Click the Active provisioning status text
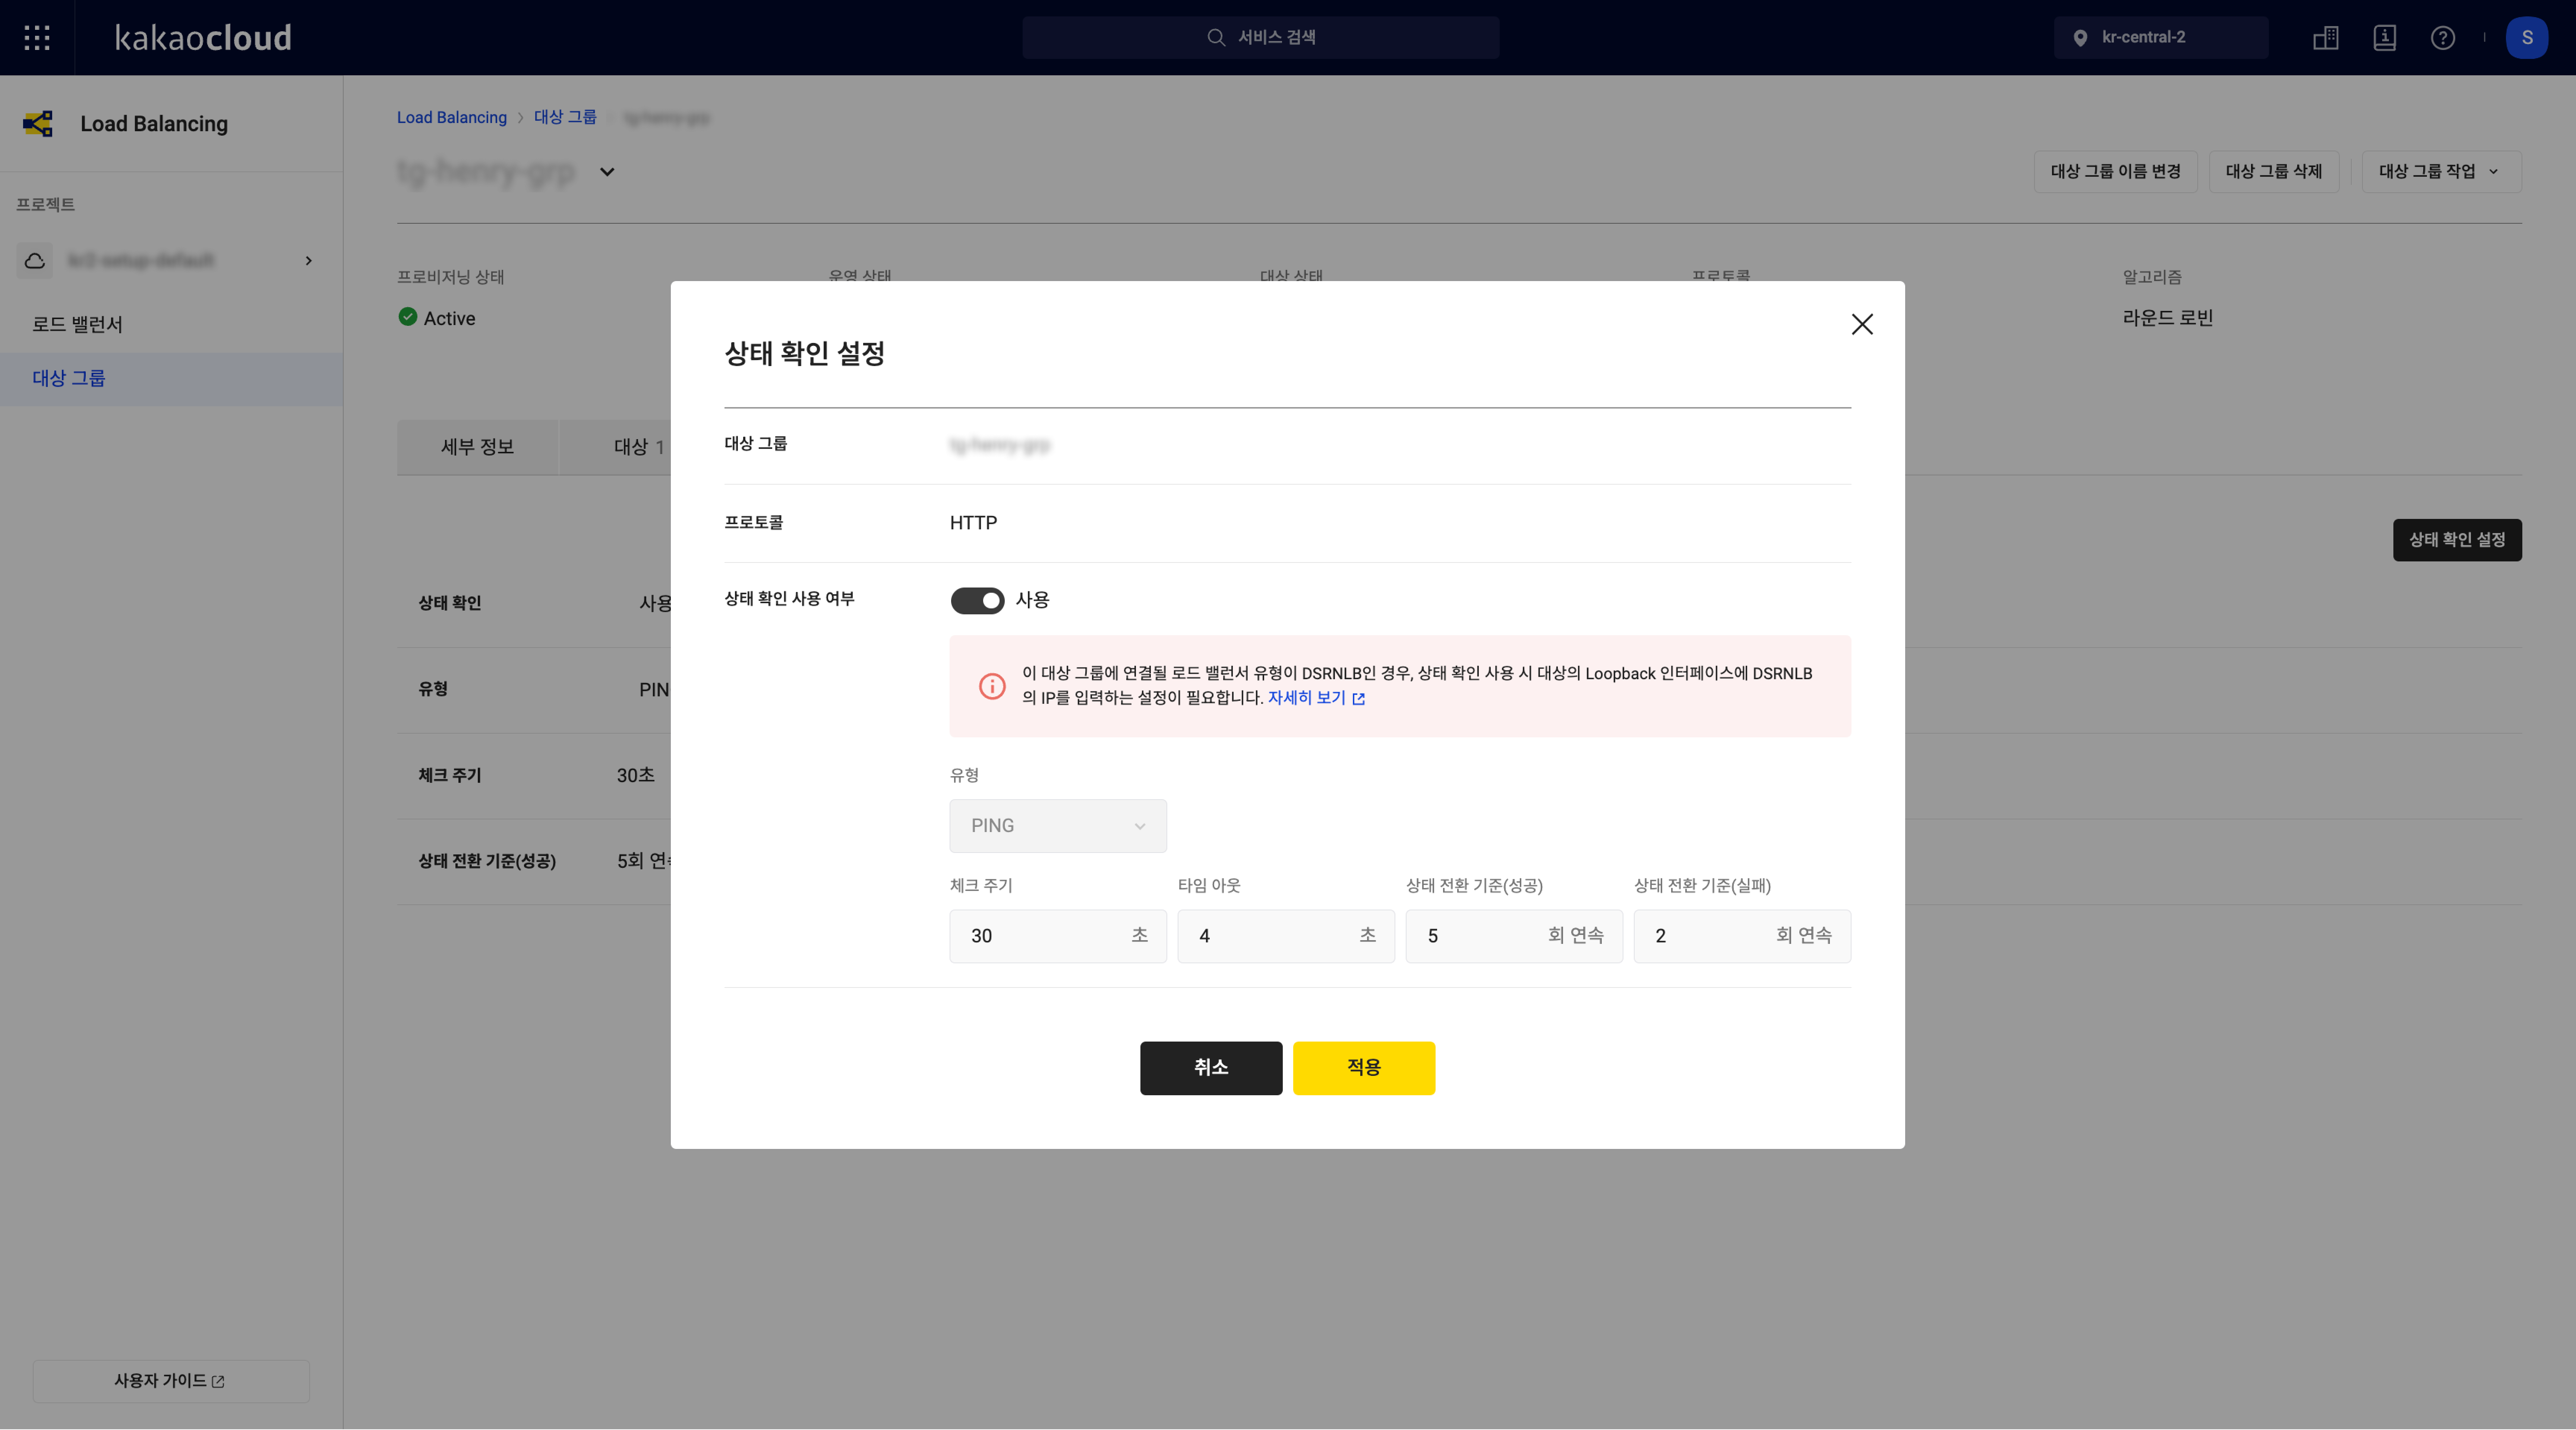The width and height of the screenshot is (2576, 1430). (449, 319)
